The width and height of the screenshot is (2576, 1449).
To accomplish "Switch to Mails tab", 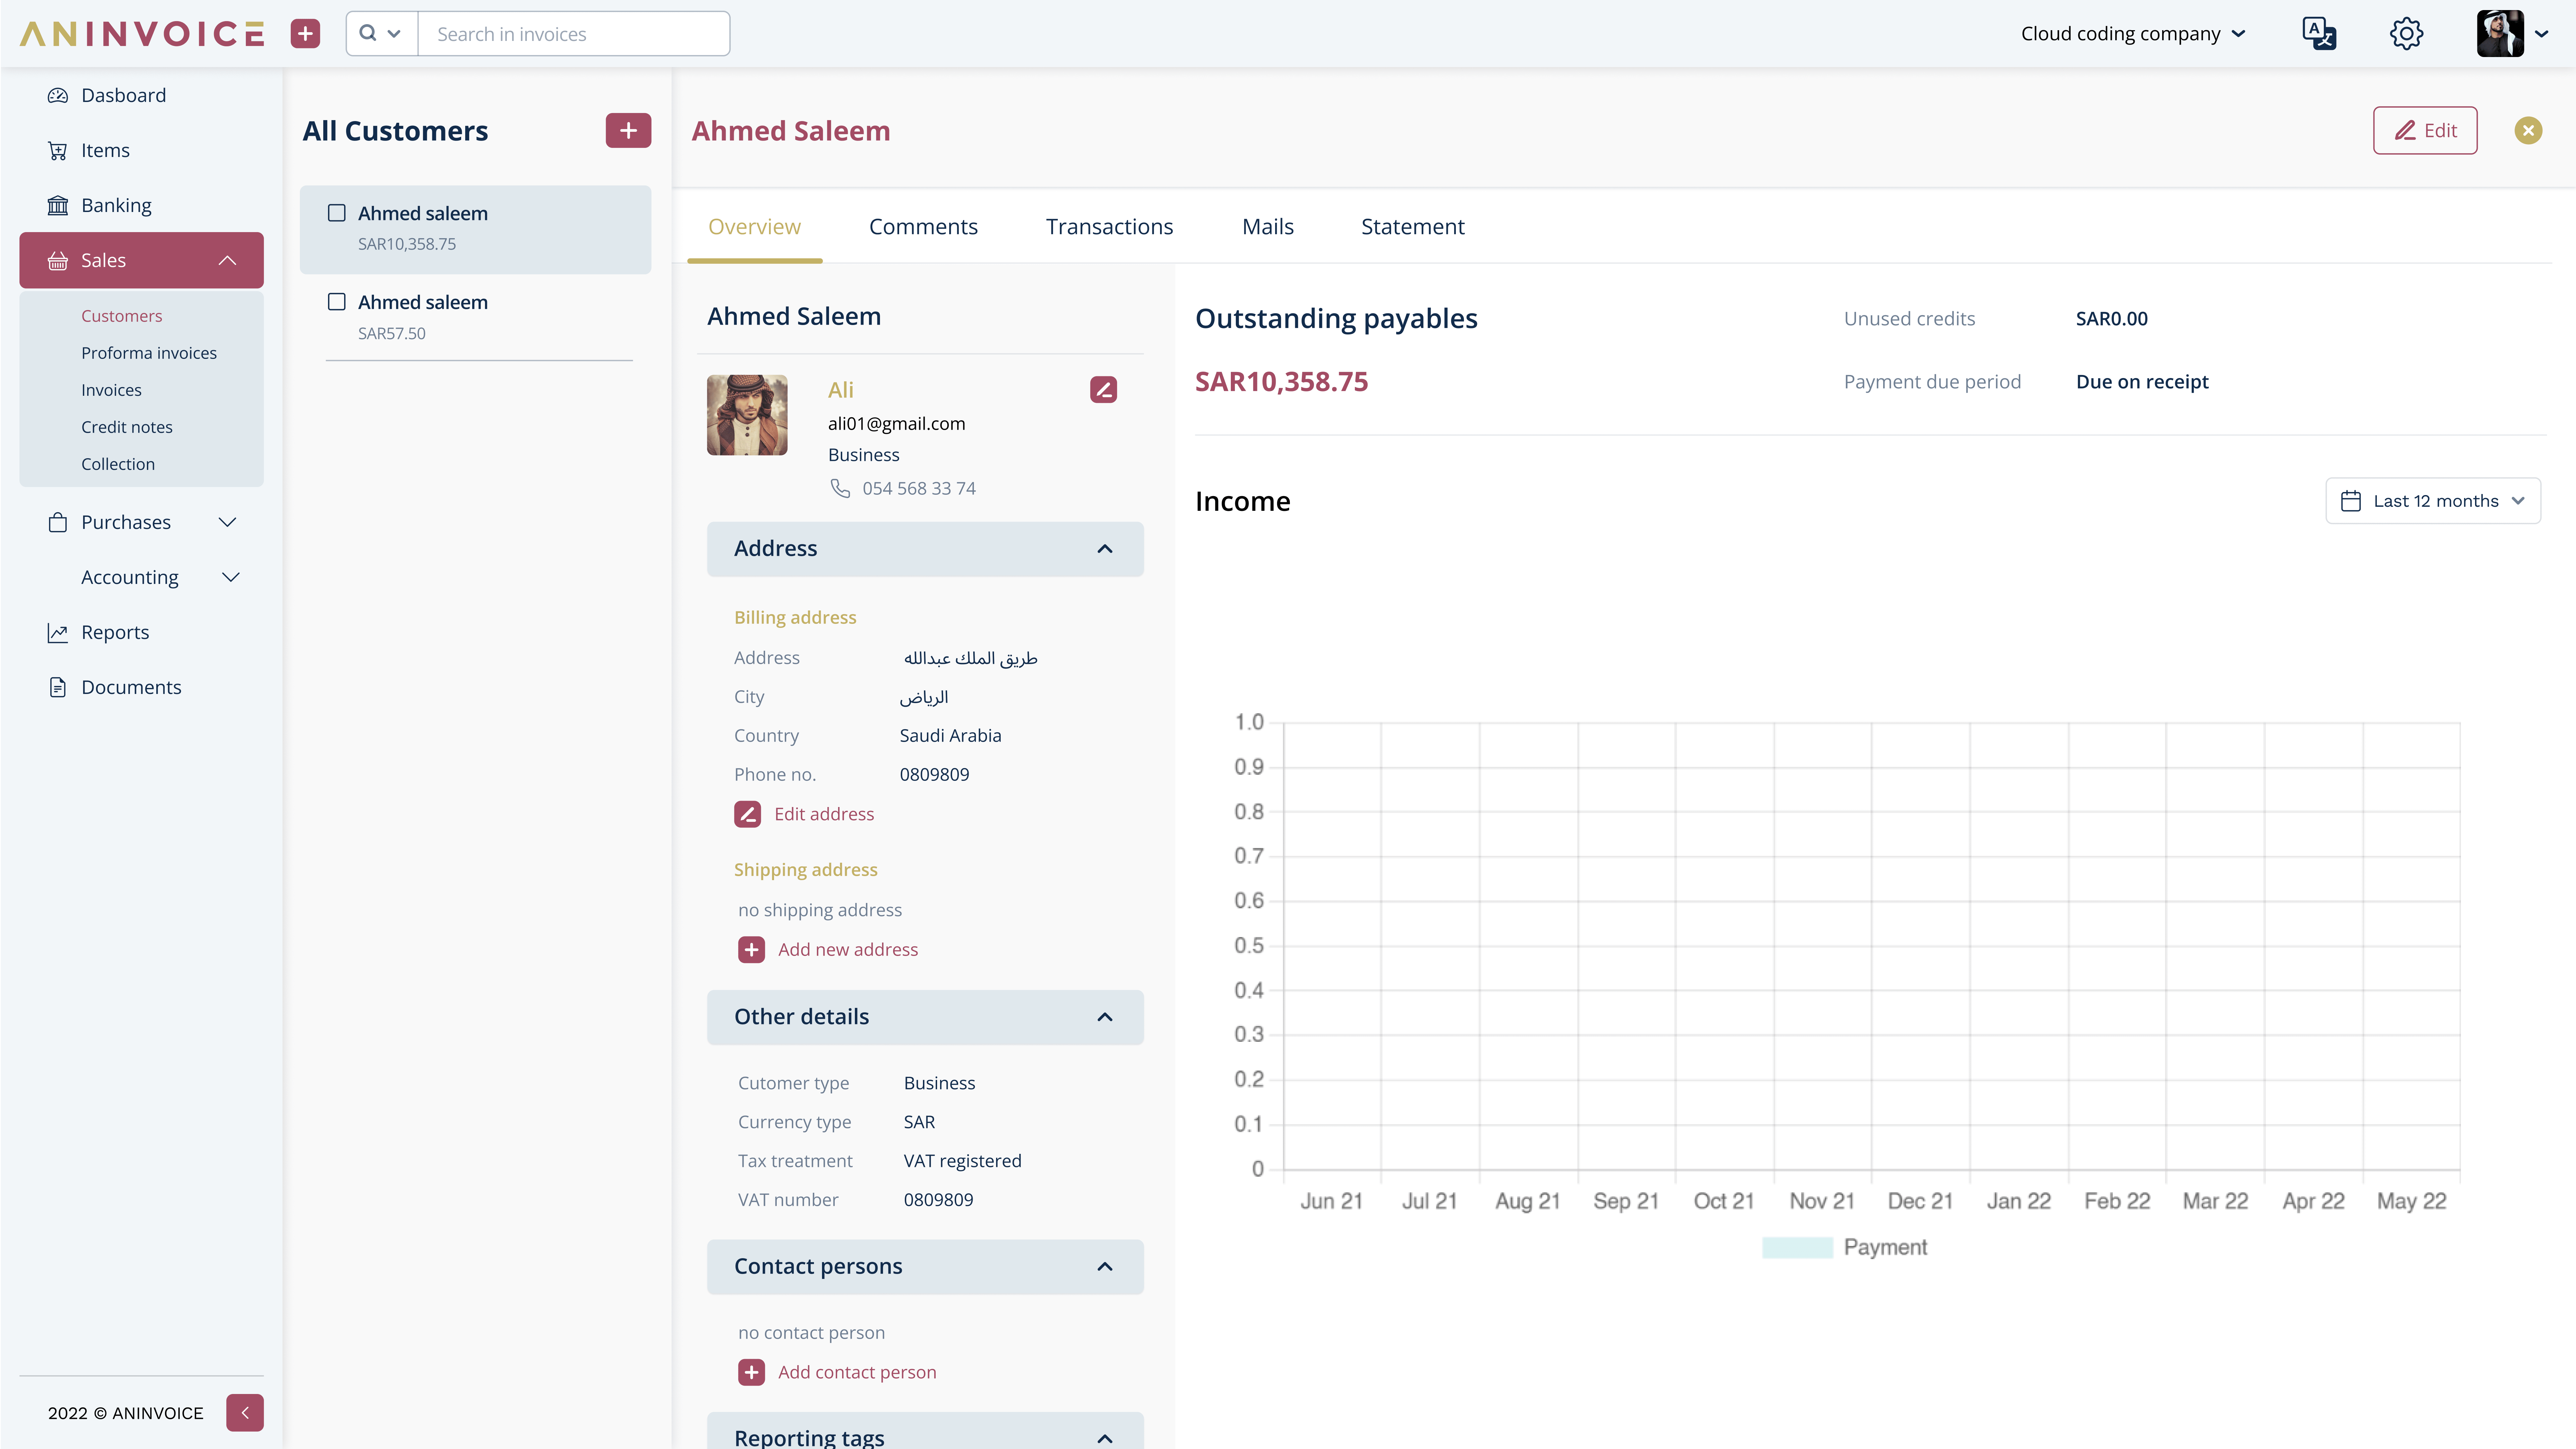I will [x=1268, y=227].
